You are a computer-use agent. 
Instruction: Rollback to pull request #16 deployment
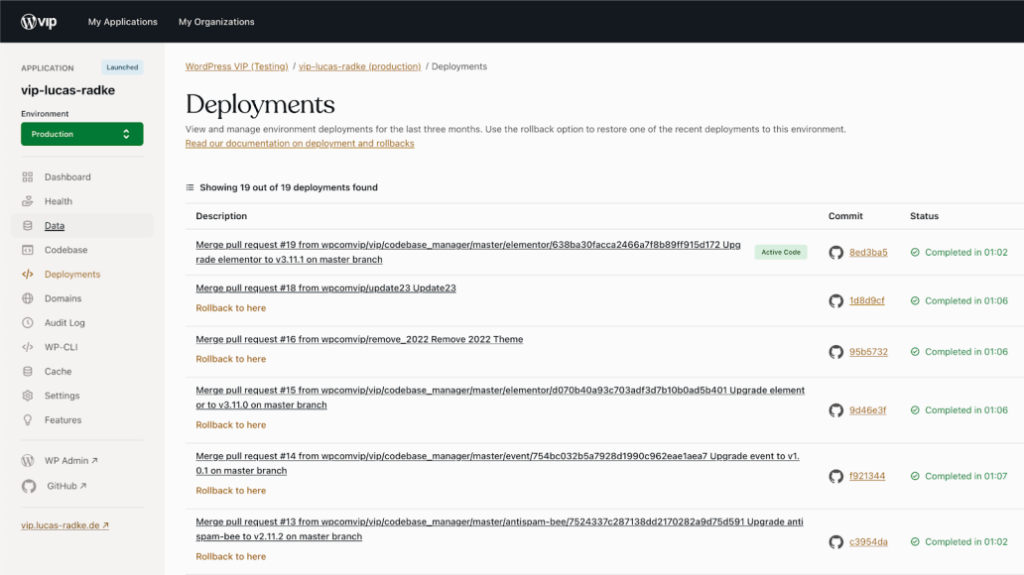[231, 359]
